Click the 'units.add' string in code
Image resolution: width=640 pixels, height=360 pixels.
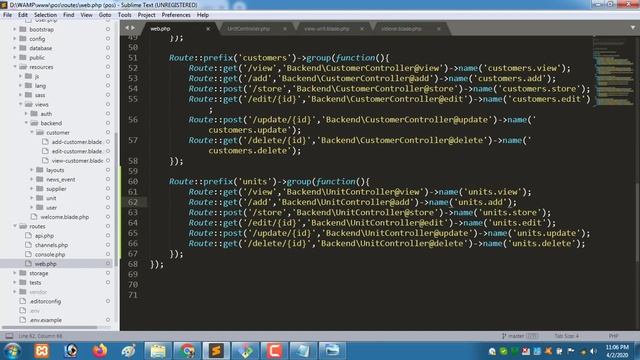click(x=481, y=202)
